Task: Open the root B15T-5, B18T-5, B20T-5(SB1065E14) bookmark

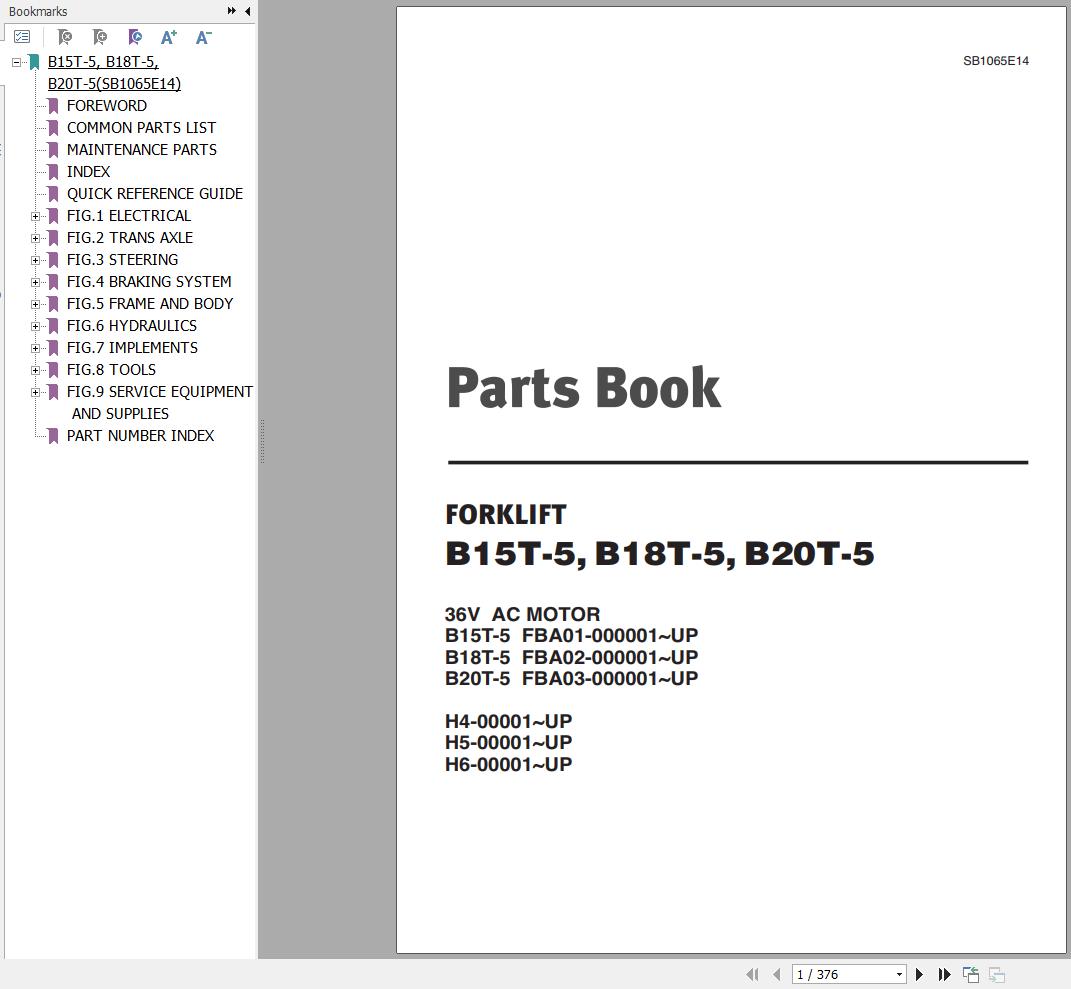Action: [x=114, y=72]
